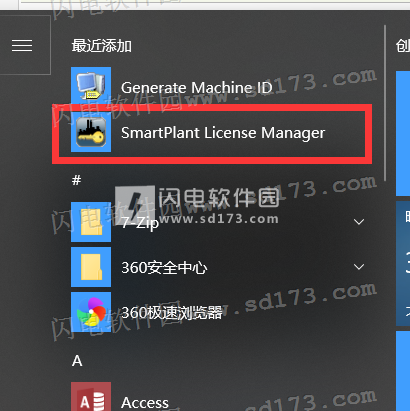
Task: Open Access from the app list
Action: click(x=145, y=403)
